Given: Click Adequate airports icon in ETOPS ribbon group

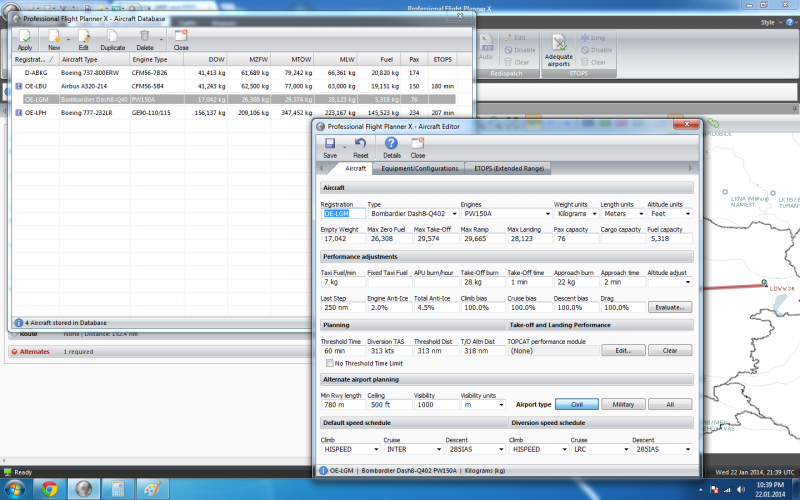Looking at the screenshot, I should [x=559, y=43].
